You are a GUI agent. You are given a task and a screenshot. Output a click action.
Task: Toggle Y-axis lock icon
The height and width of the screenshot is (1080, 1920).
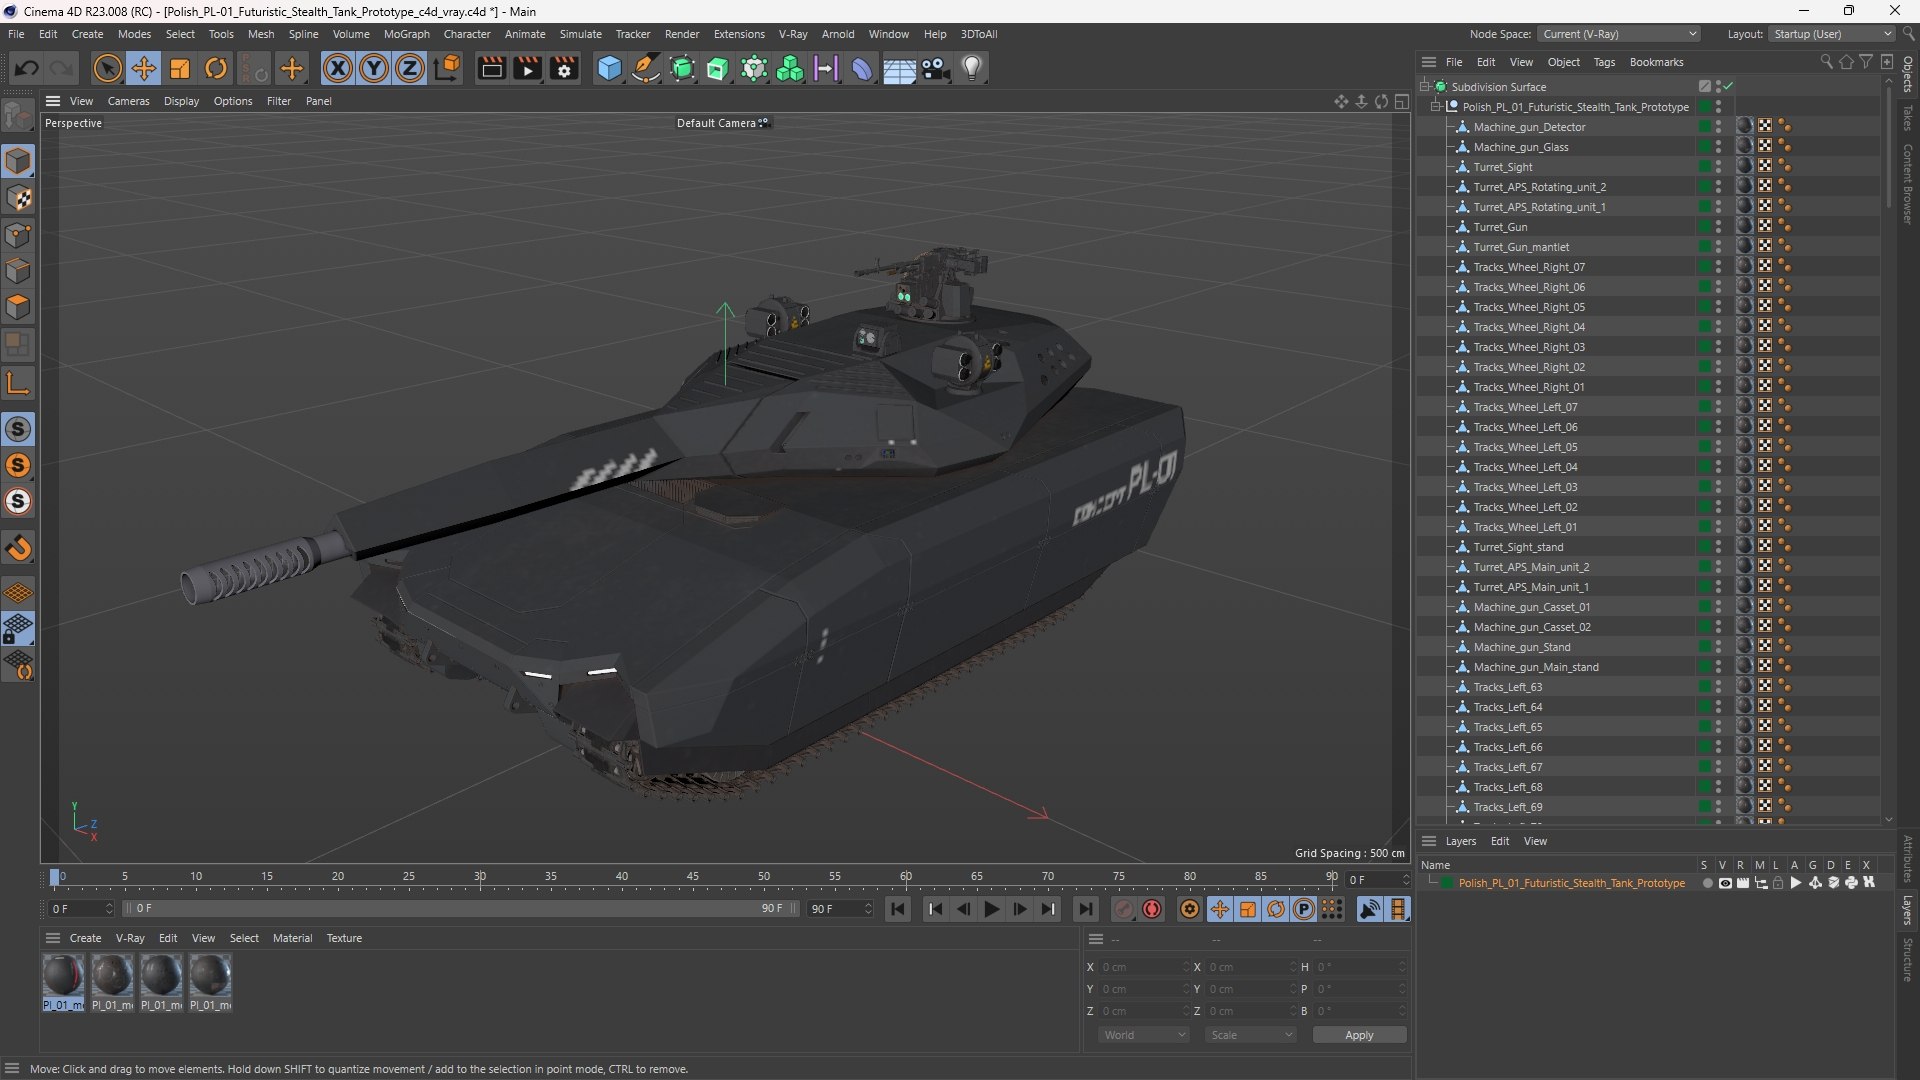coord(374,68)
